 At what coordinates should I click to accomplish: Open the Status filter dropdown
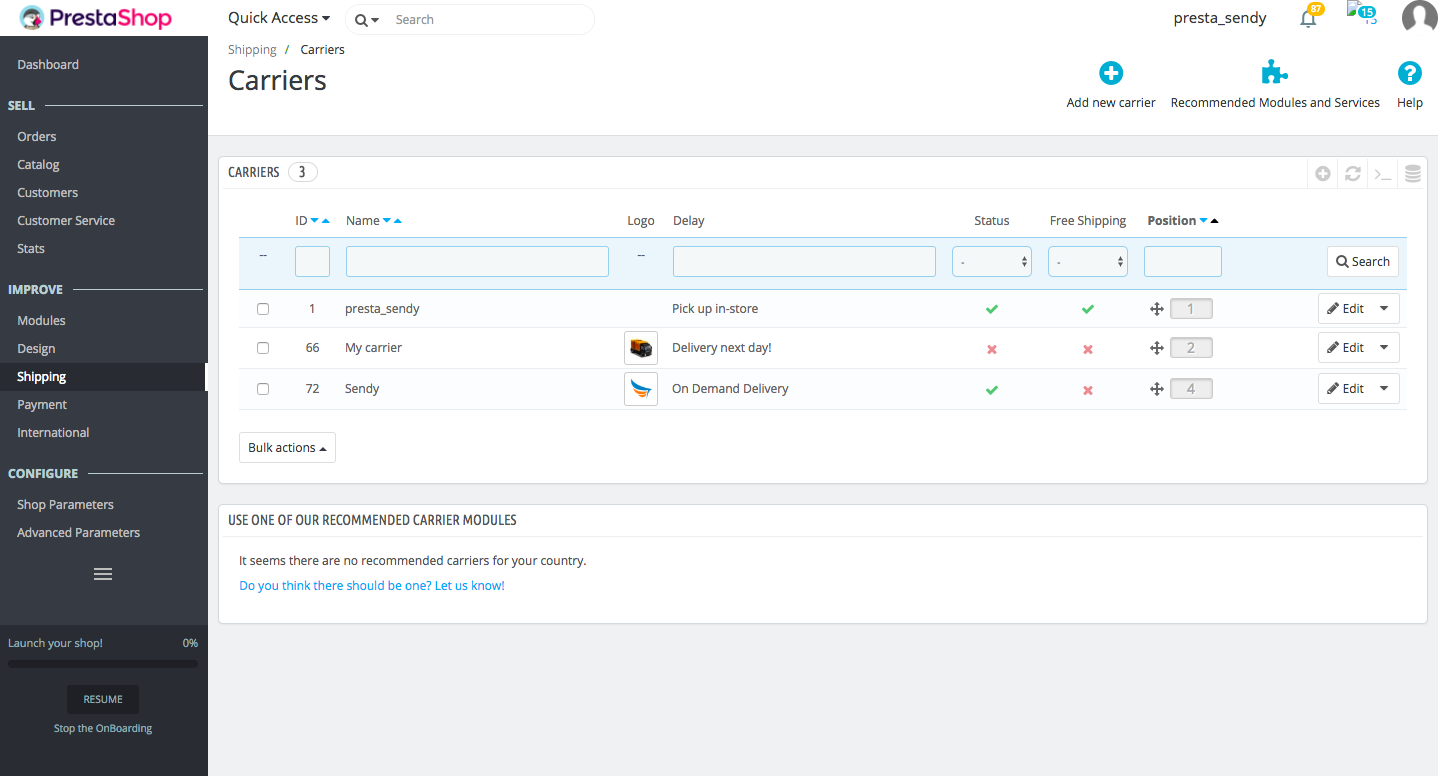click(992, 262)
